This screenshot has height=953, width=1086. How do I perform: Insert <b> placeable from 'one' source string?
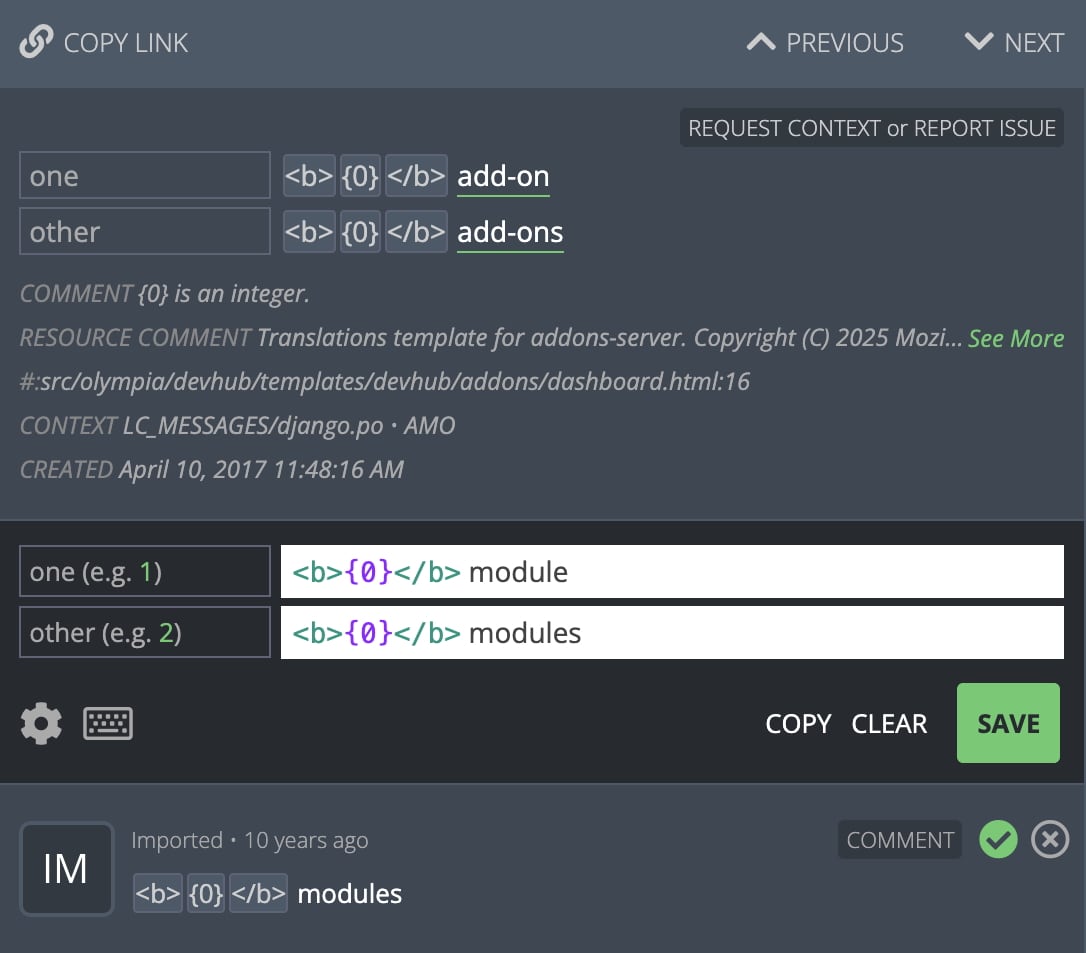pyautogui.click(x=309, y=177)
